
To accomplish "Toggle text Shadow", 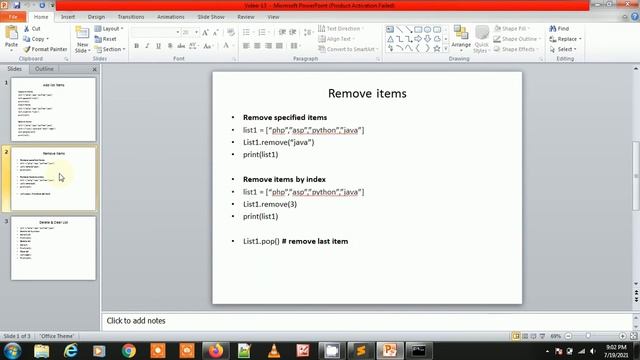I will [x=170, y=46].
